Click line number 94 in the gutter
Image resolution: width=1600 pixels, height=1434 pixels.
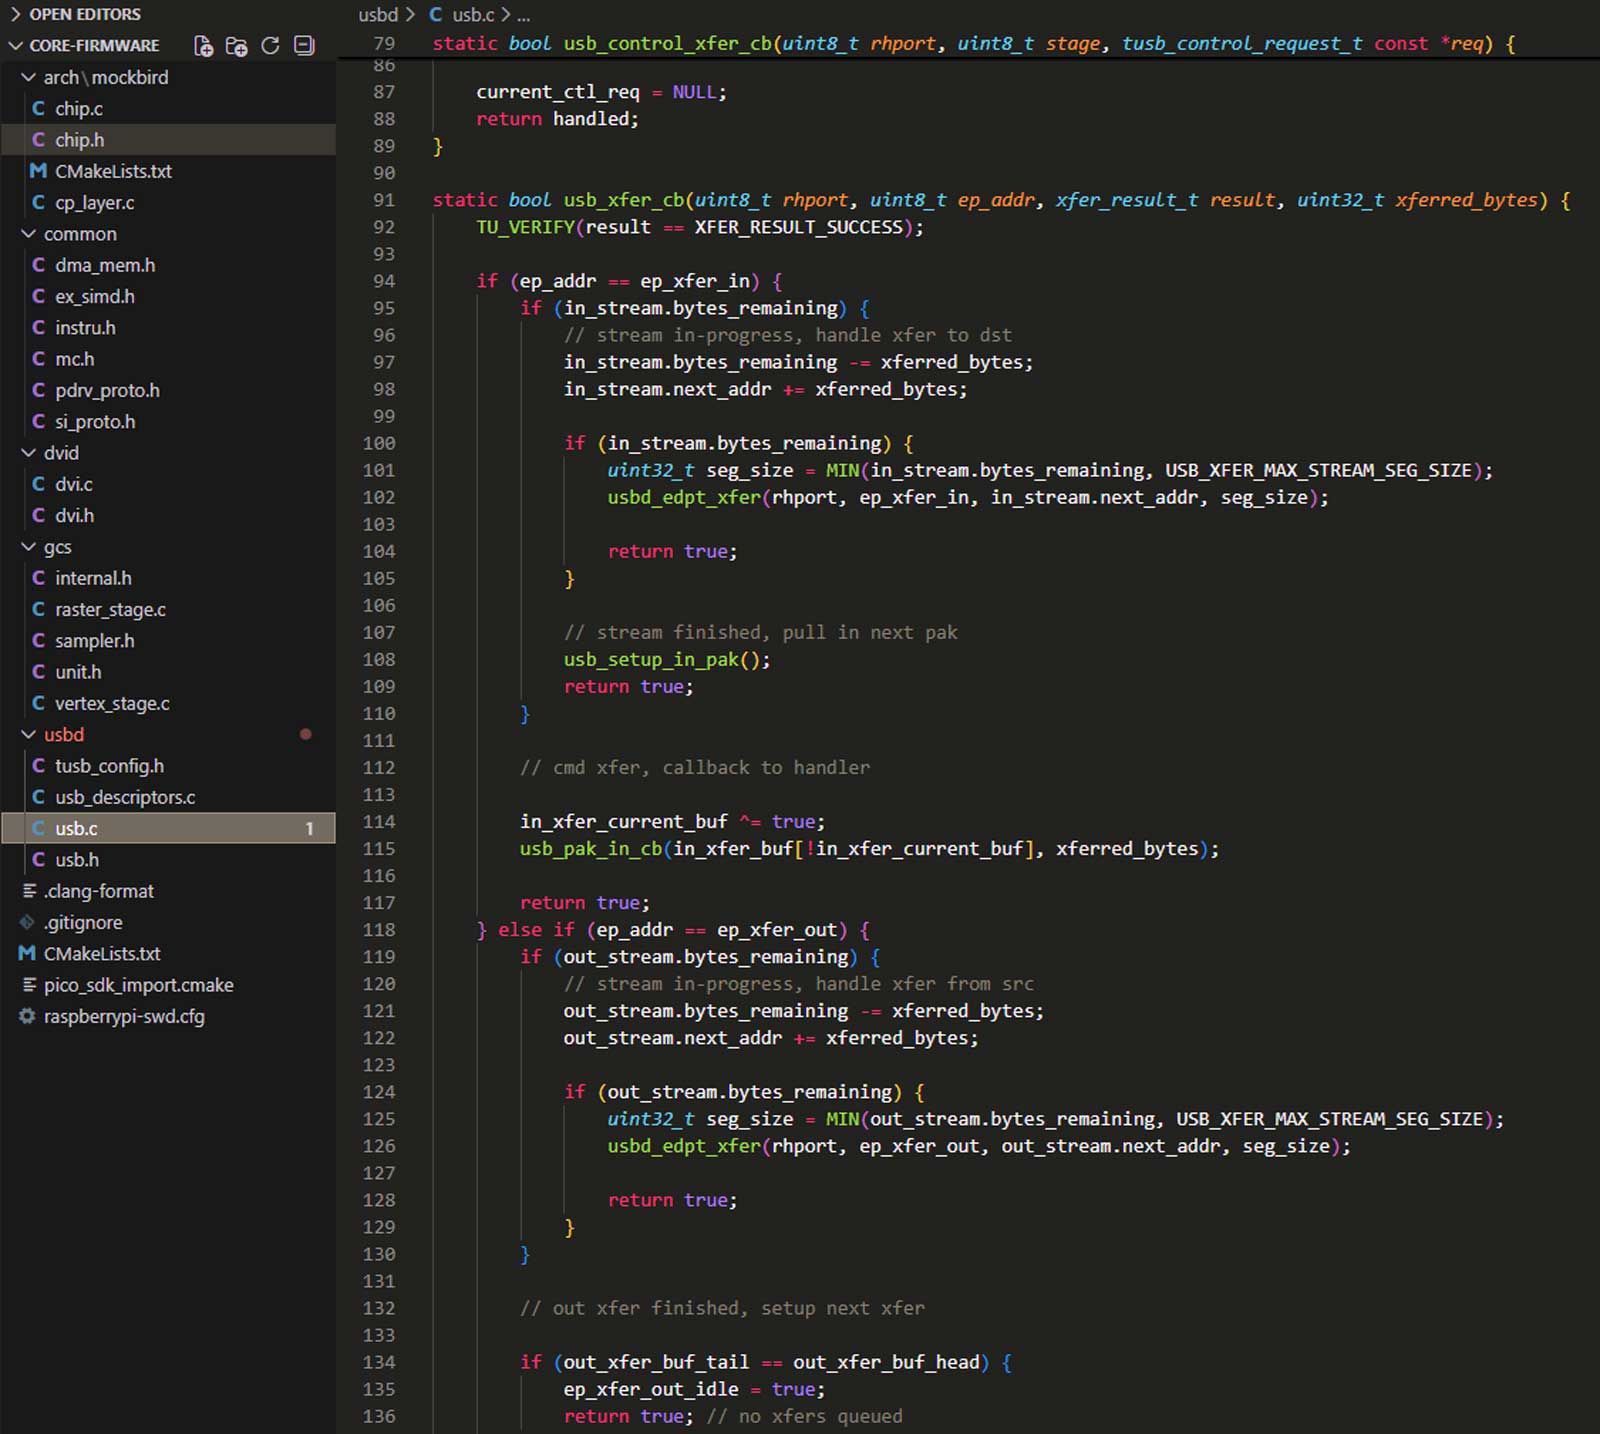coord(384,282)
